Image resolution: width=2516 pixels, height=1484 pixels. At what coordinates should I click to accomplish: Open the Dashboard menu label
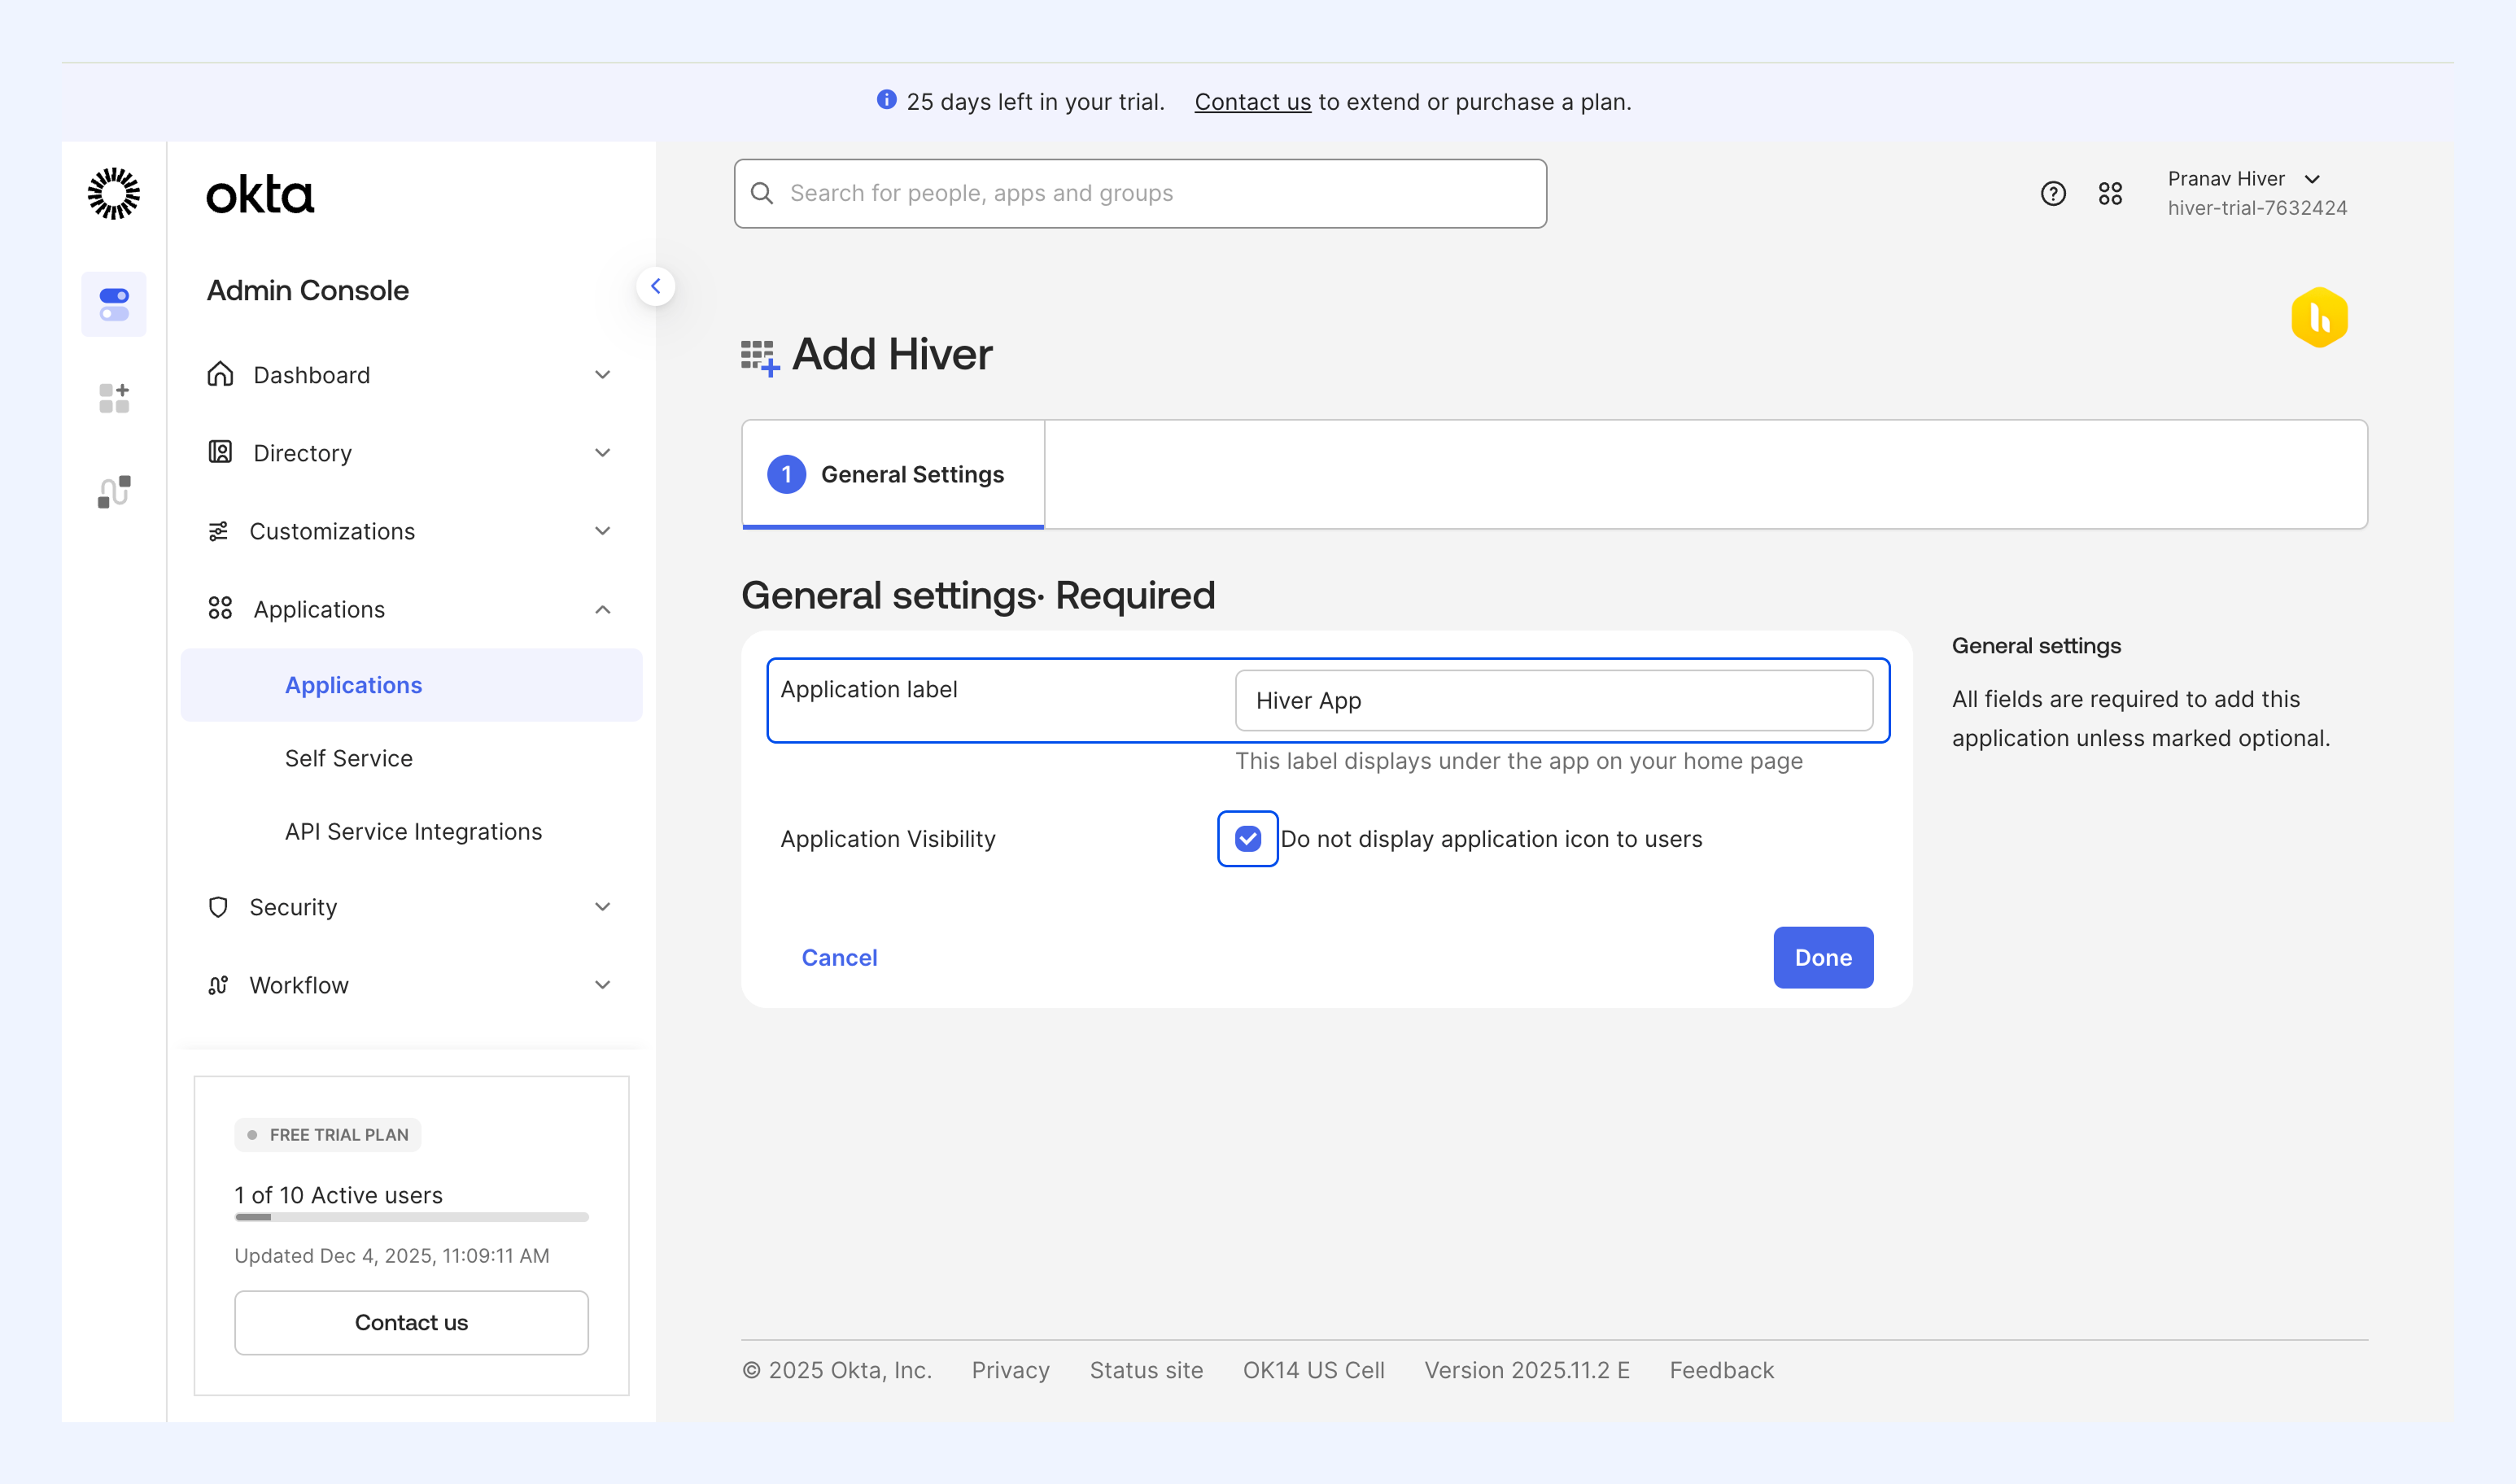coord(312,375)
